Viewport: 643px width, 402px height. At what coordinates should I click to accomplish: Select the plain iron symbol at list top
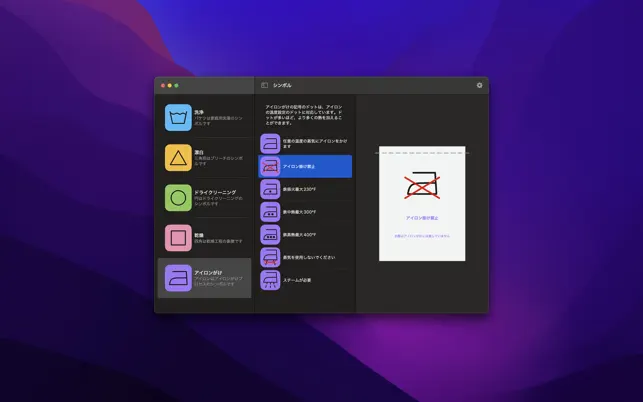point(270,144)
